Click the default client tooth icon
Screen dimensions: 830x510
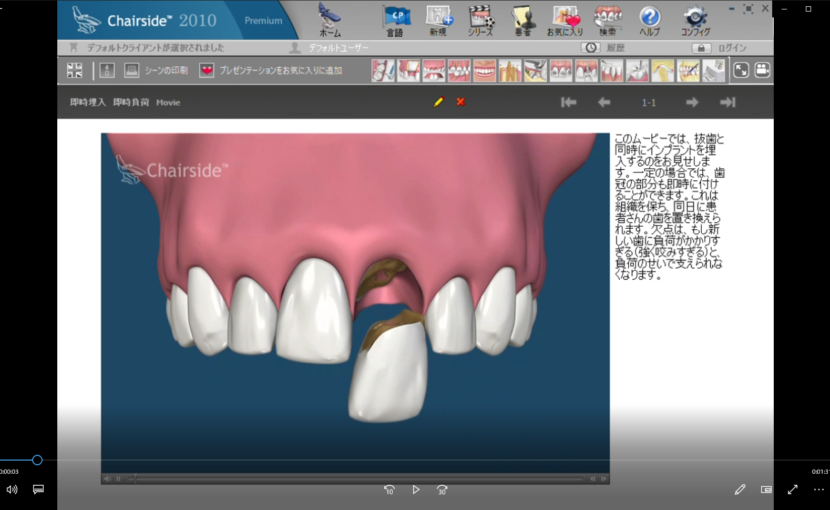click(74, 48)
